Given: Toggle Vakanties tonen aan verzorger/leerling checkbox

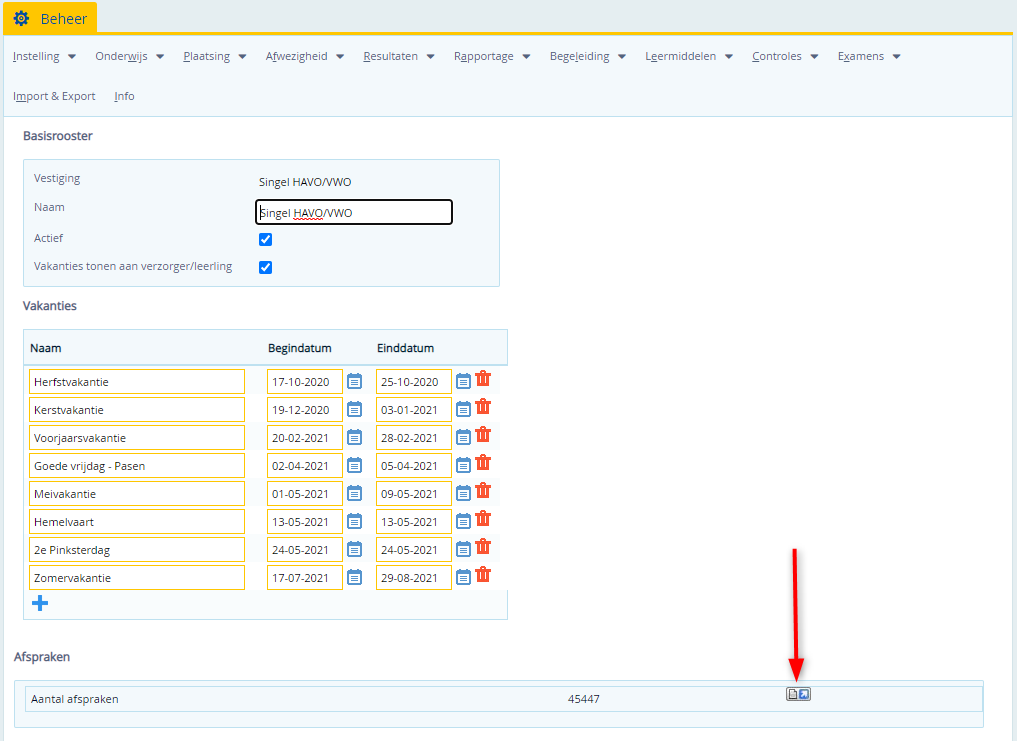Looking at the screenshot, I should (x=265, y=267).
